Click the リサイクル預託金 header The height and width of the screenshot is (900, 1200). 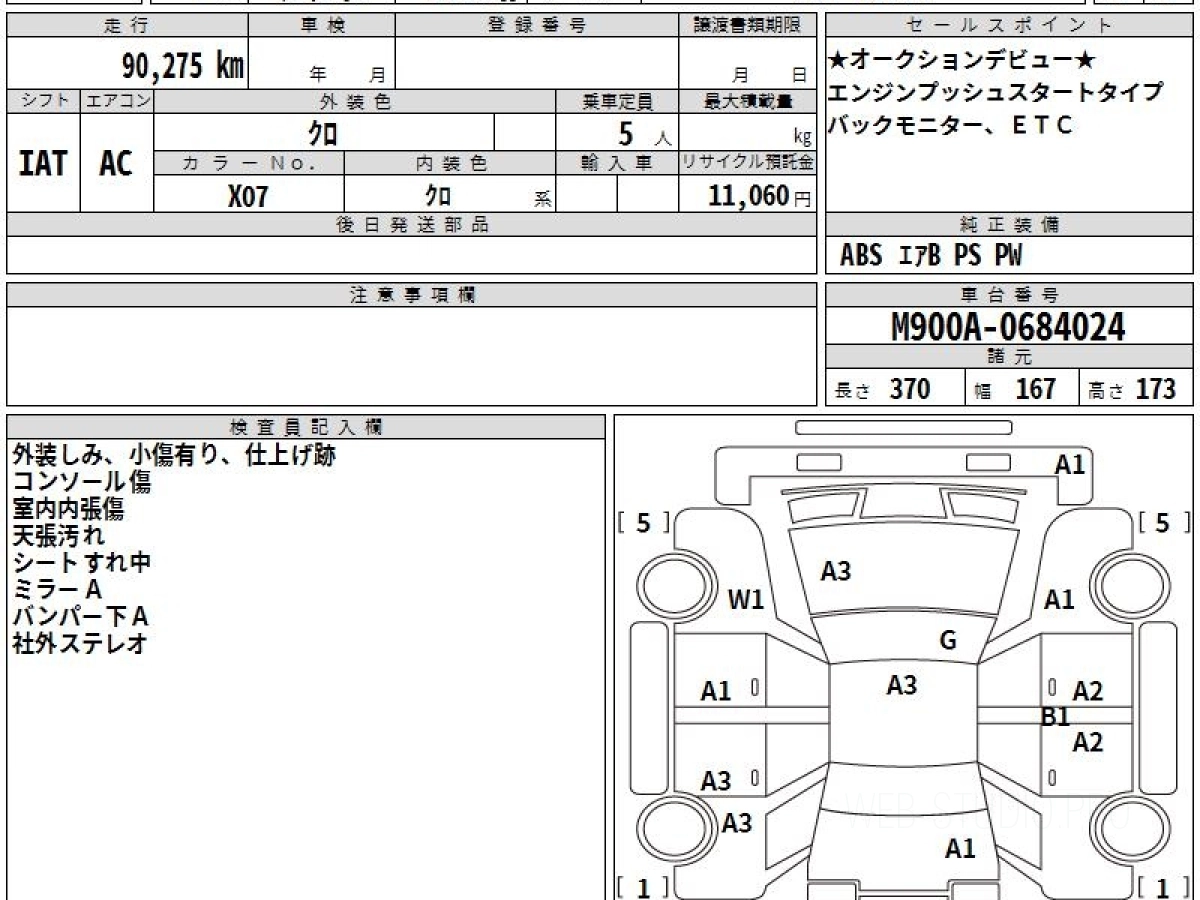click(747, 163)
